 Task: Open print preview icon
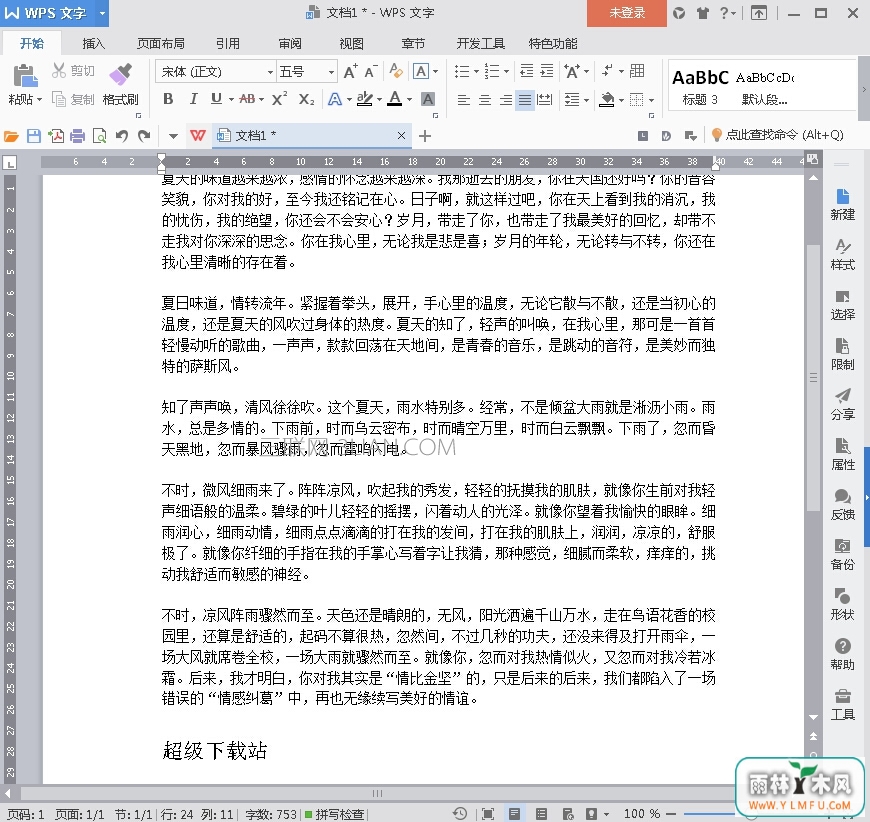point(99,135)
